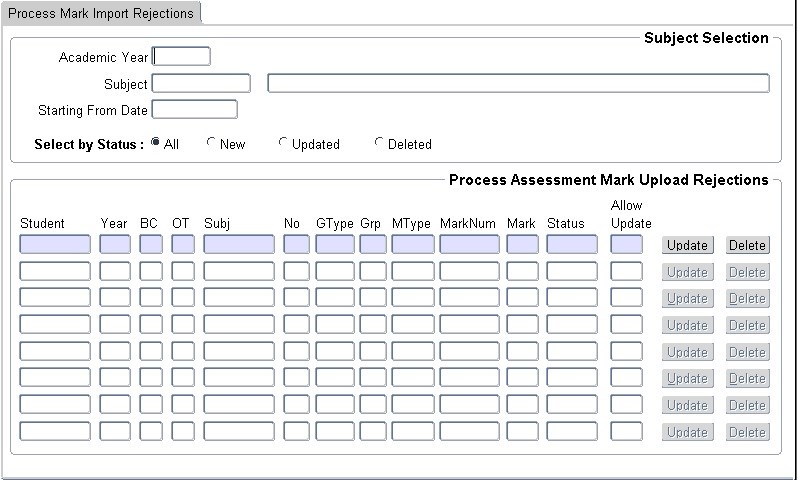Click the long Subject description field
The height and width of the screenshot is (480, 798).
pyautogui.click(x=518, y=84)
